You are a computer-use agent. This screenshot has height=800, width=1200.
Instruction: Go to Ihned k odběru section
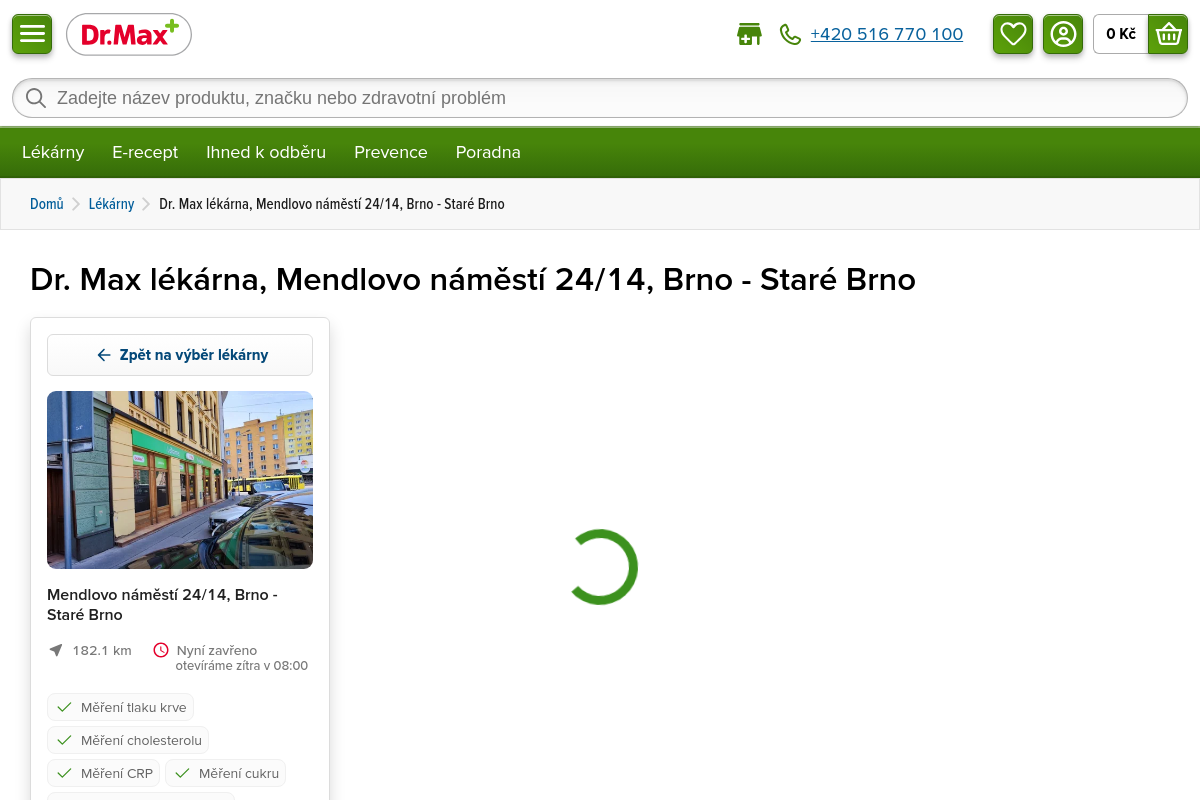(x=266, y=152)
